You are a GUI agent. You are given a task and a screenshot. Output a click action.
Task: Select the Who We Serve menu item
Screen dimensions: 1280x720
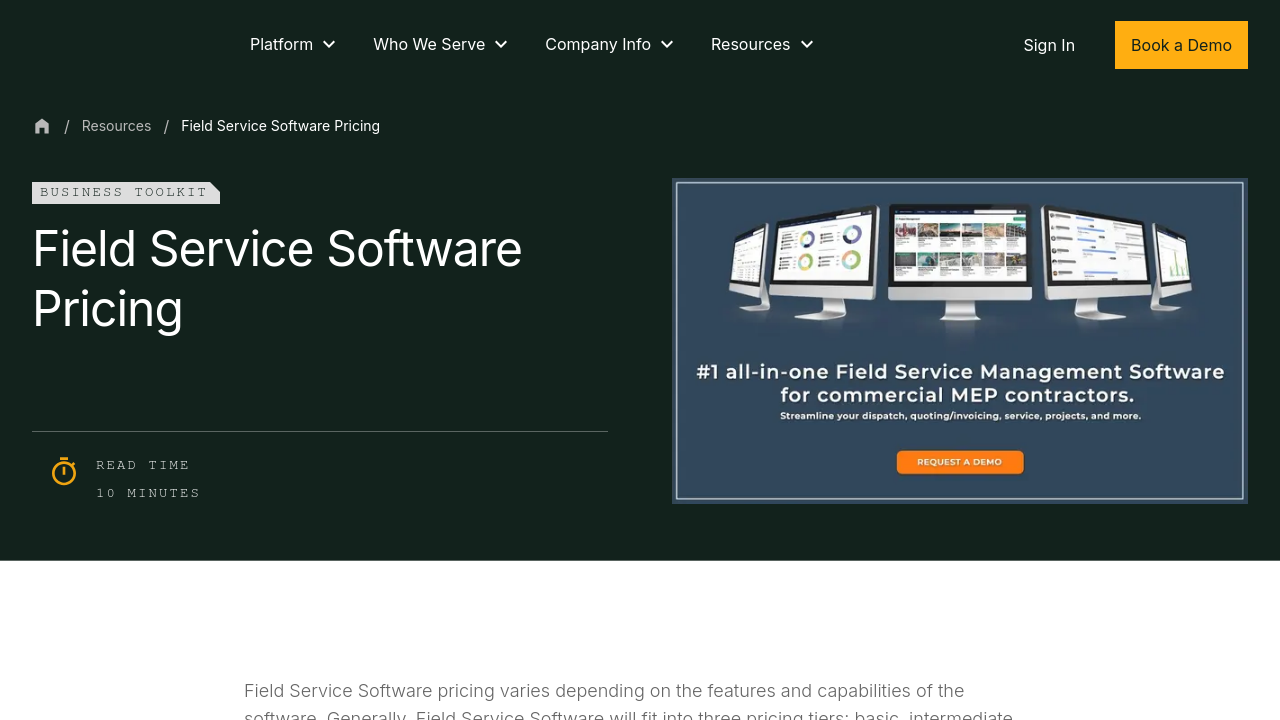tap(429, 45)
